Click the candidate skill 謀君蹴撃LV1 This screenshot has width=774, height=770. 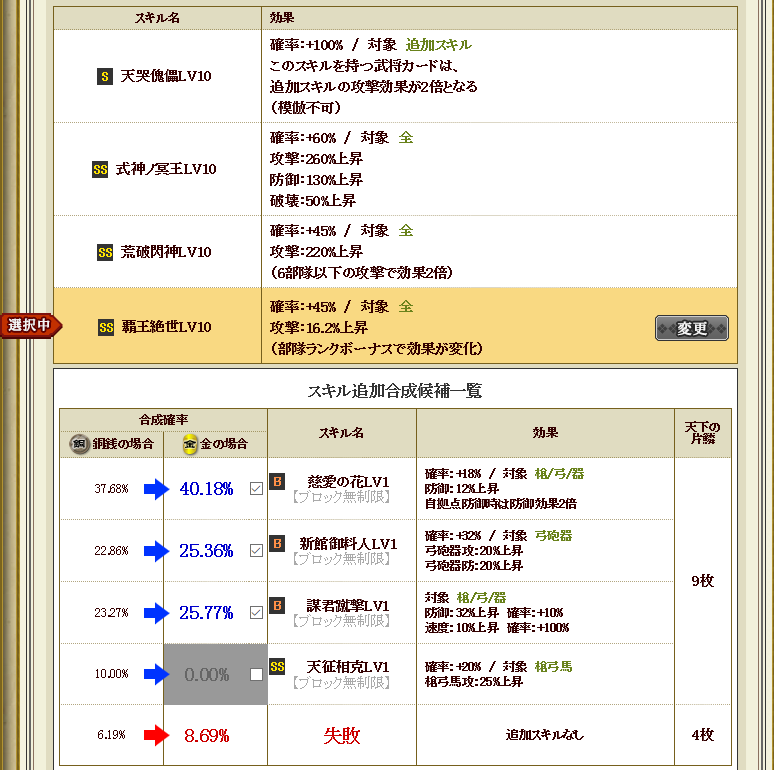[x=348, y=606]
